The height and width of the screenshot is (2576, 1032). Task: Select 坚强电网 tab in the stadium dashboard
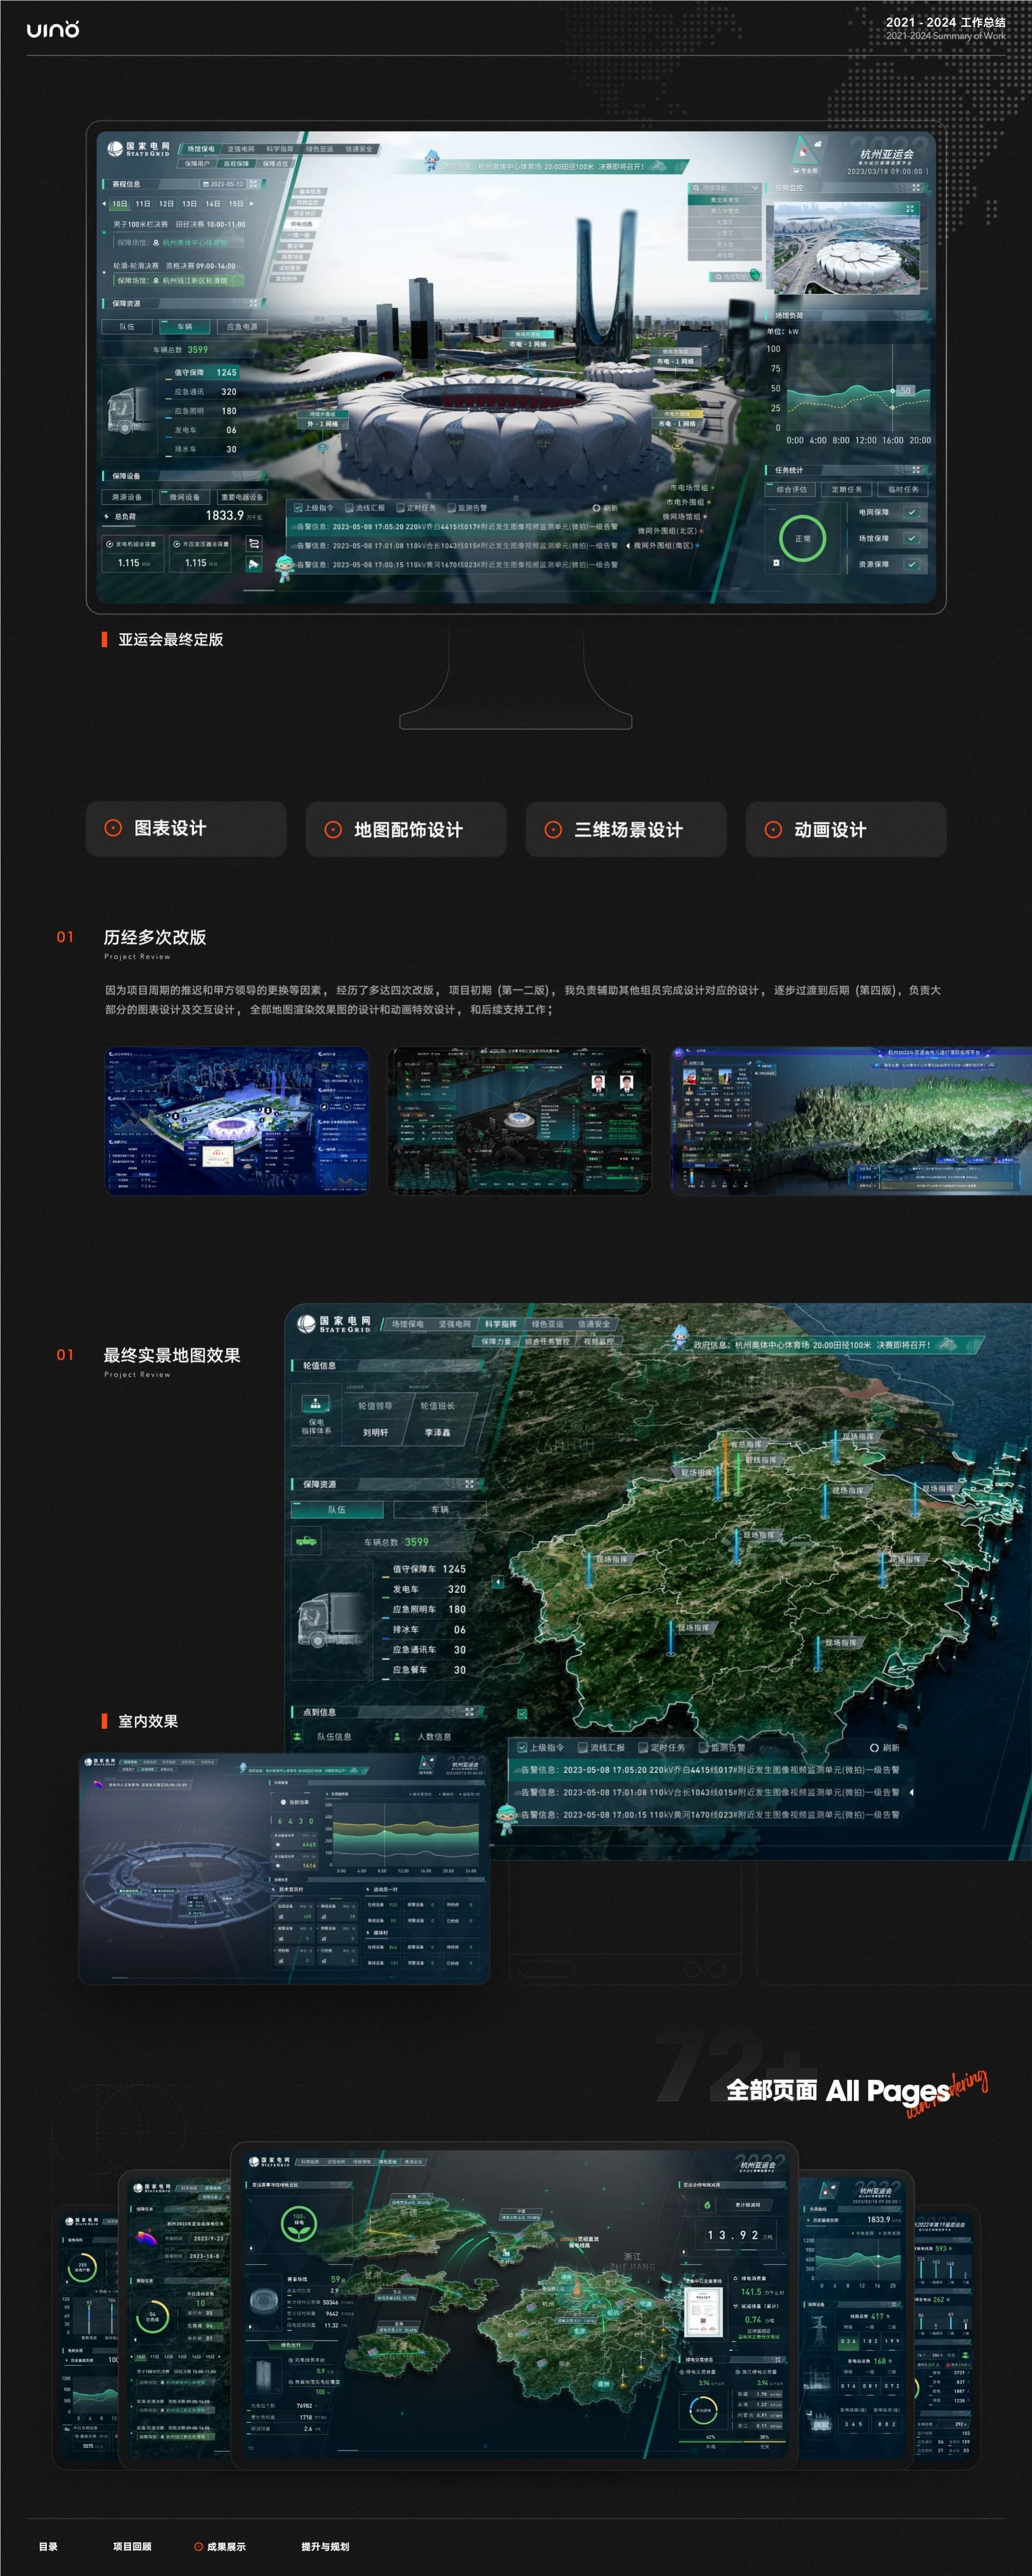[x=241, y=149]
